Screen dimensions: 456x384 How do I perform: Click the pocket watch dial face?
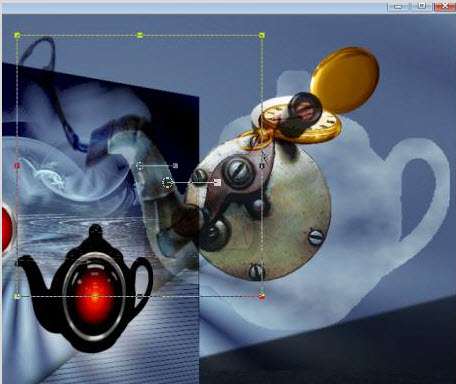300,122
